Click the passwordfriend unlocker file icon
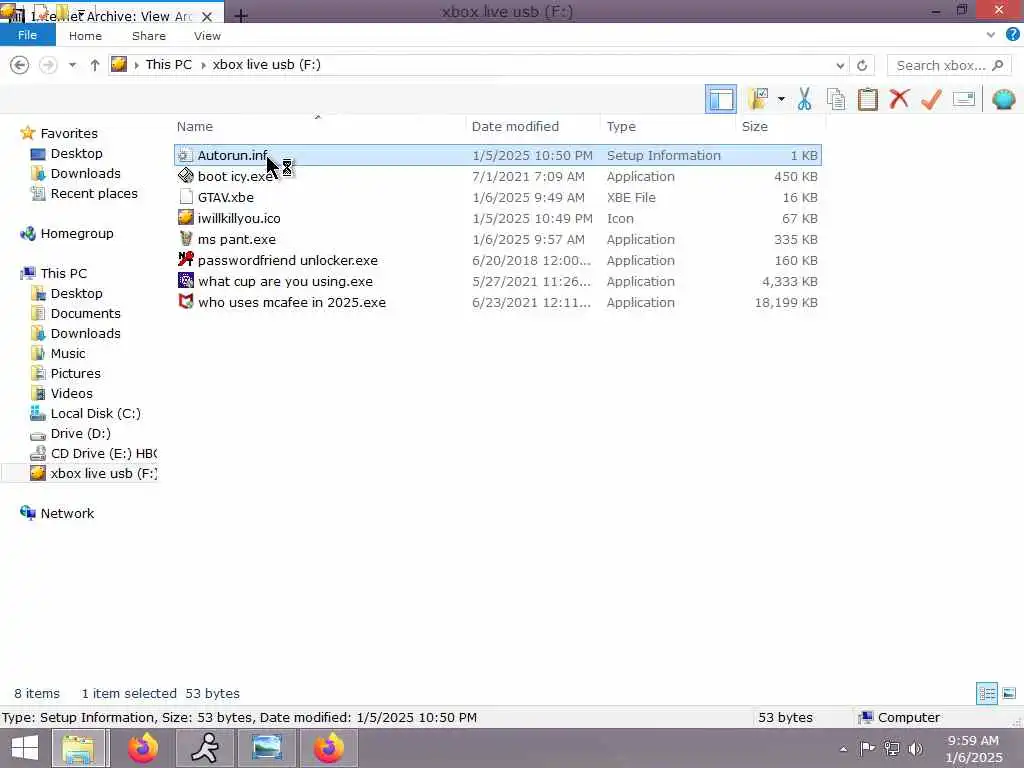The height and width of the screenshot is (768, 1024). (186, 259)
